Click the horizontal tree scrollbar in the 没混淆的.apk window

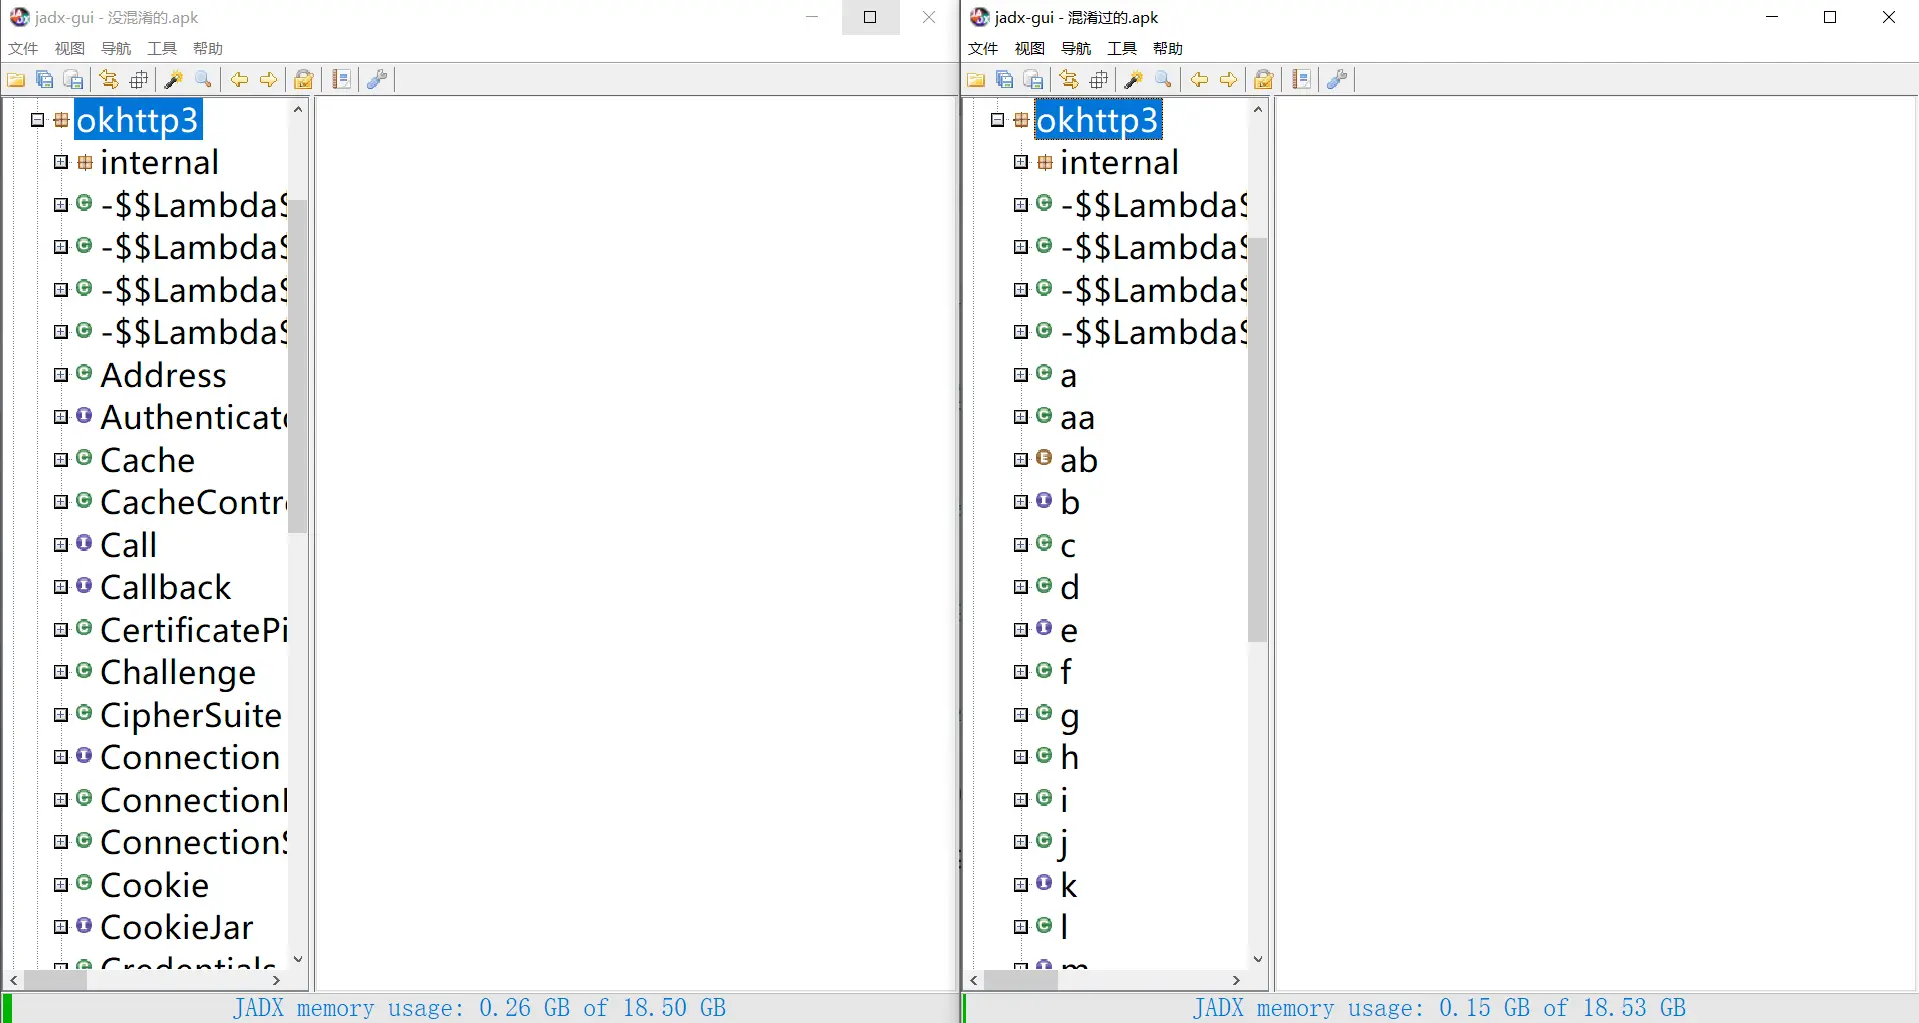coord(55,980)
